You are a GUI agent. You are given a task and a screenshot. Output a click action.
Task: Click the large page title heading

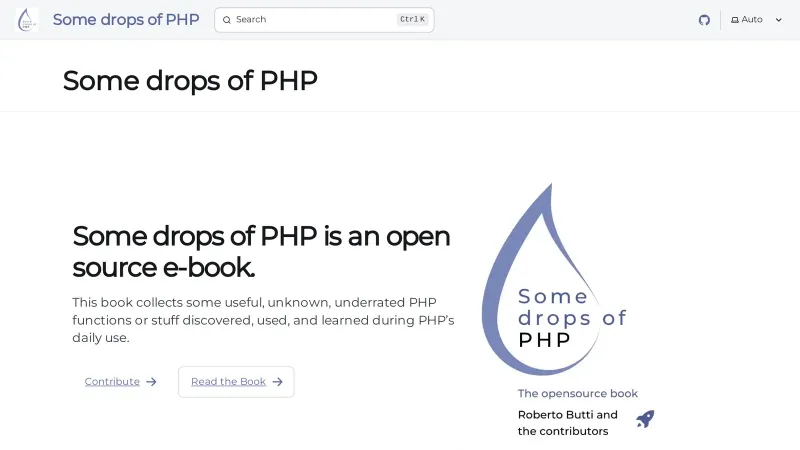coord(190,80)
